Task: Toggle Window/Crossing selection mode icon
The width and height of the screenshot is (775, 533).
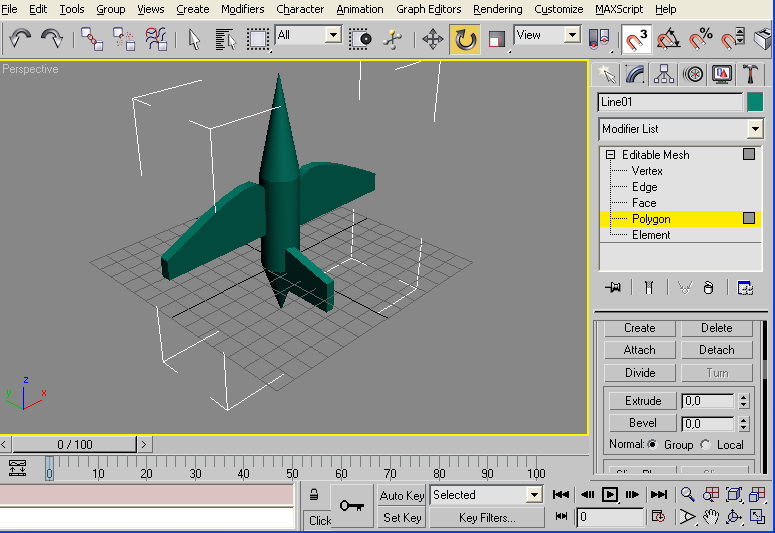Action: pyautogui.click(x=360, y=39)
